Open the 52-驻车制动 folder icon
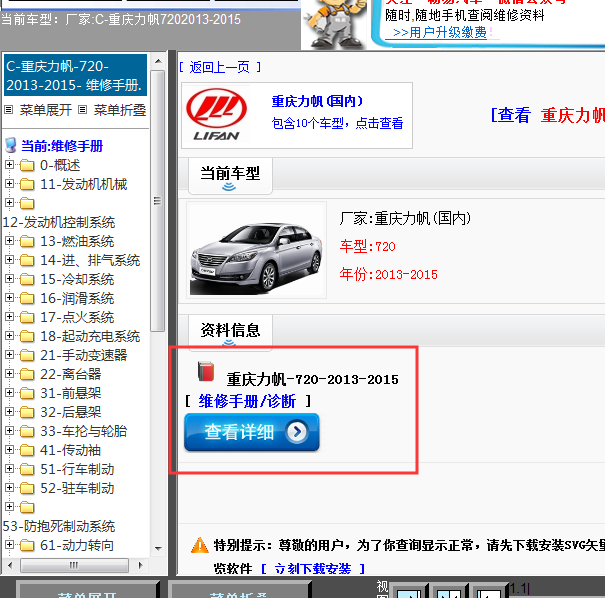 point(27,488)
